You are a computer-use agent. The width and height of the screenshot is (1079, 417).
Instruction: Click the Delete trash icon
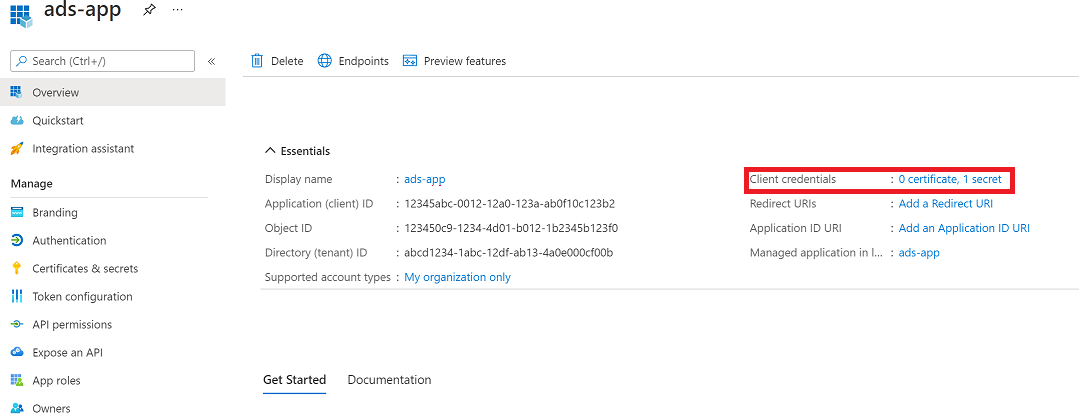tap(257, 61)
